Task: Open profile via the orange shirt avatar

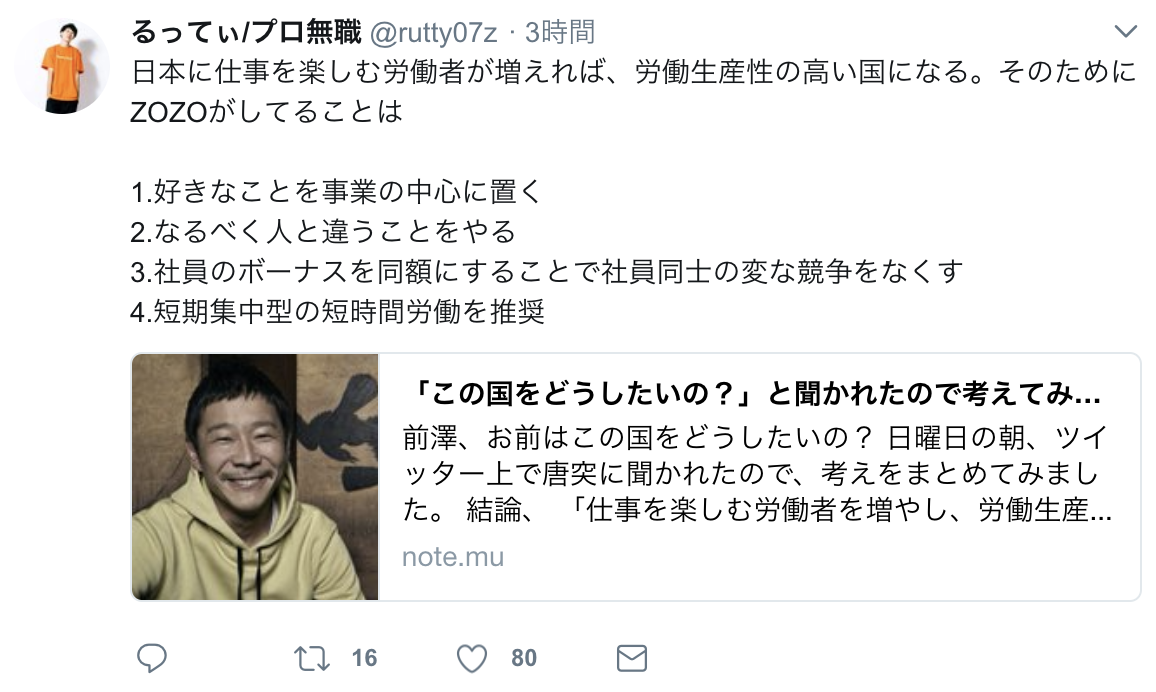Action: click(62, 66)
